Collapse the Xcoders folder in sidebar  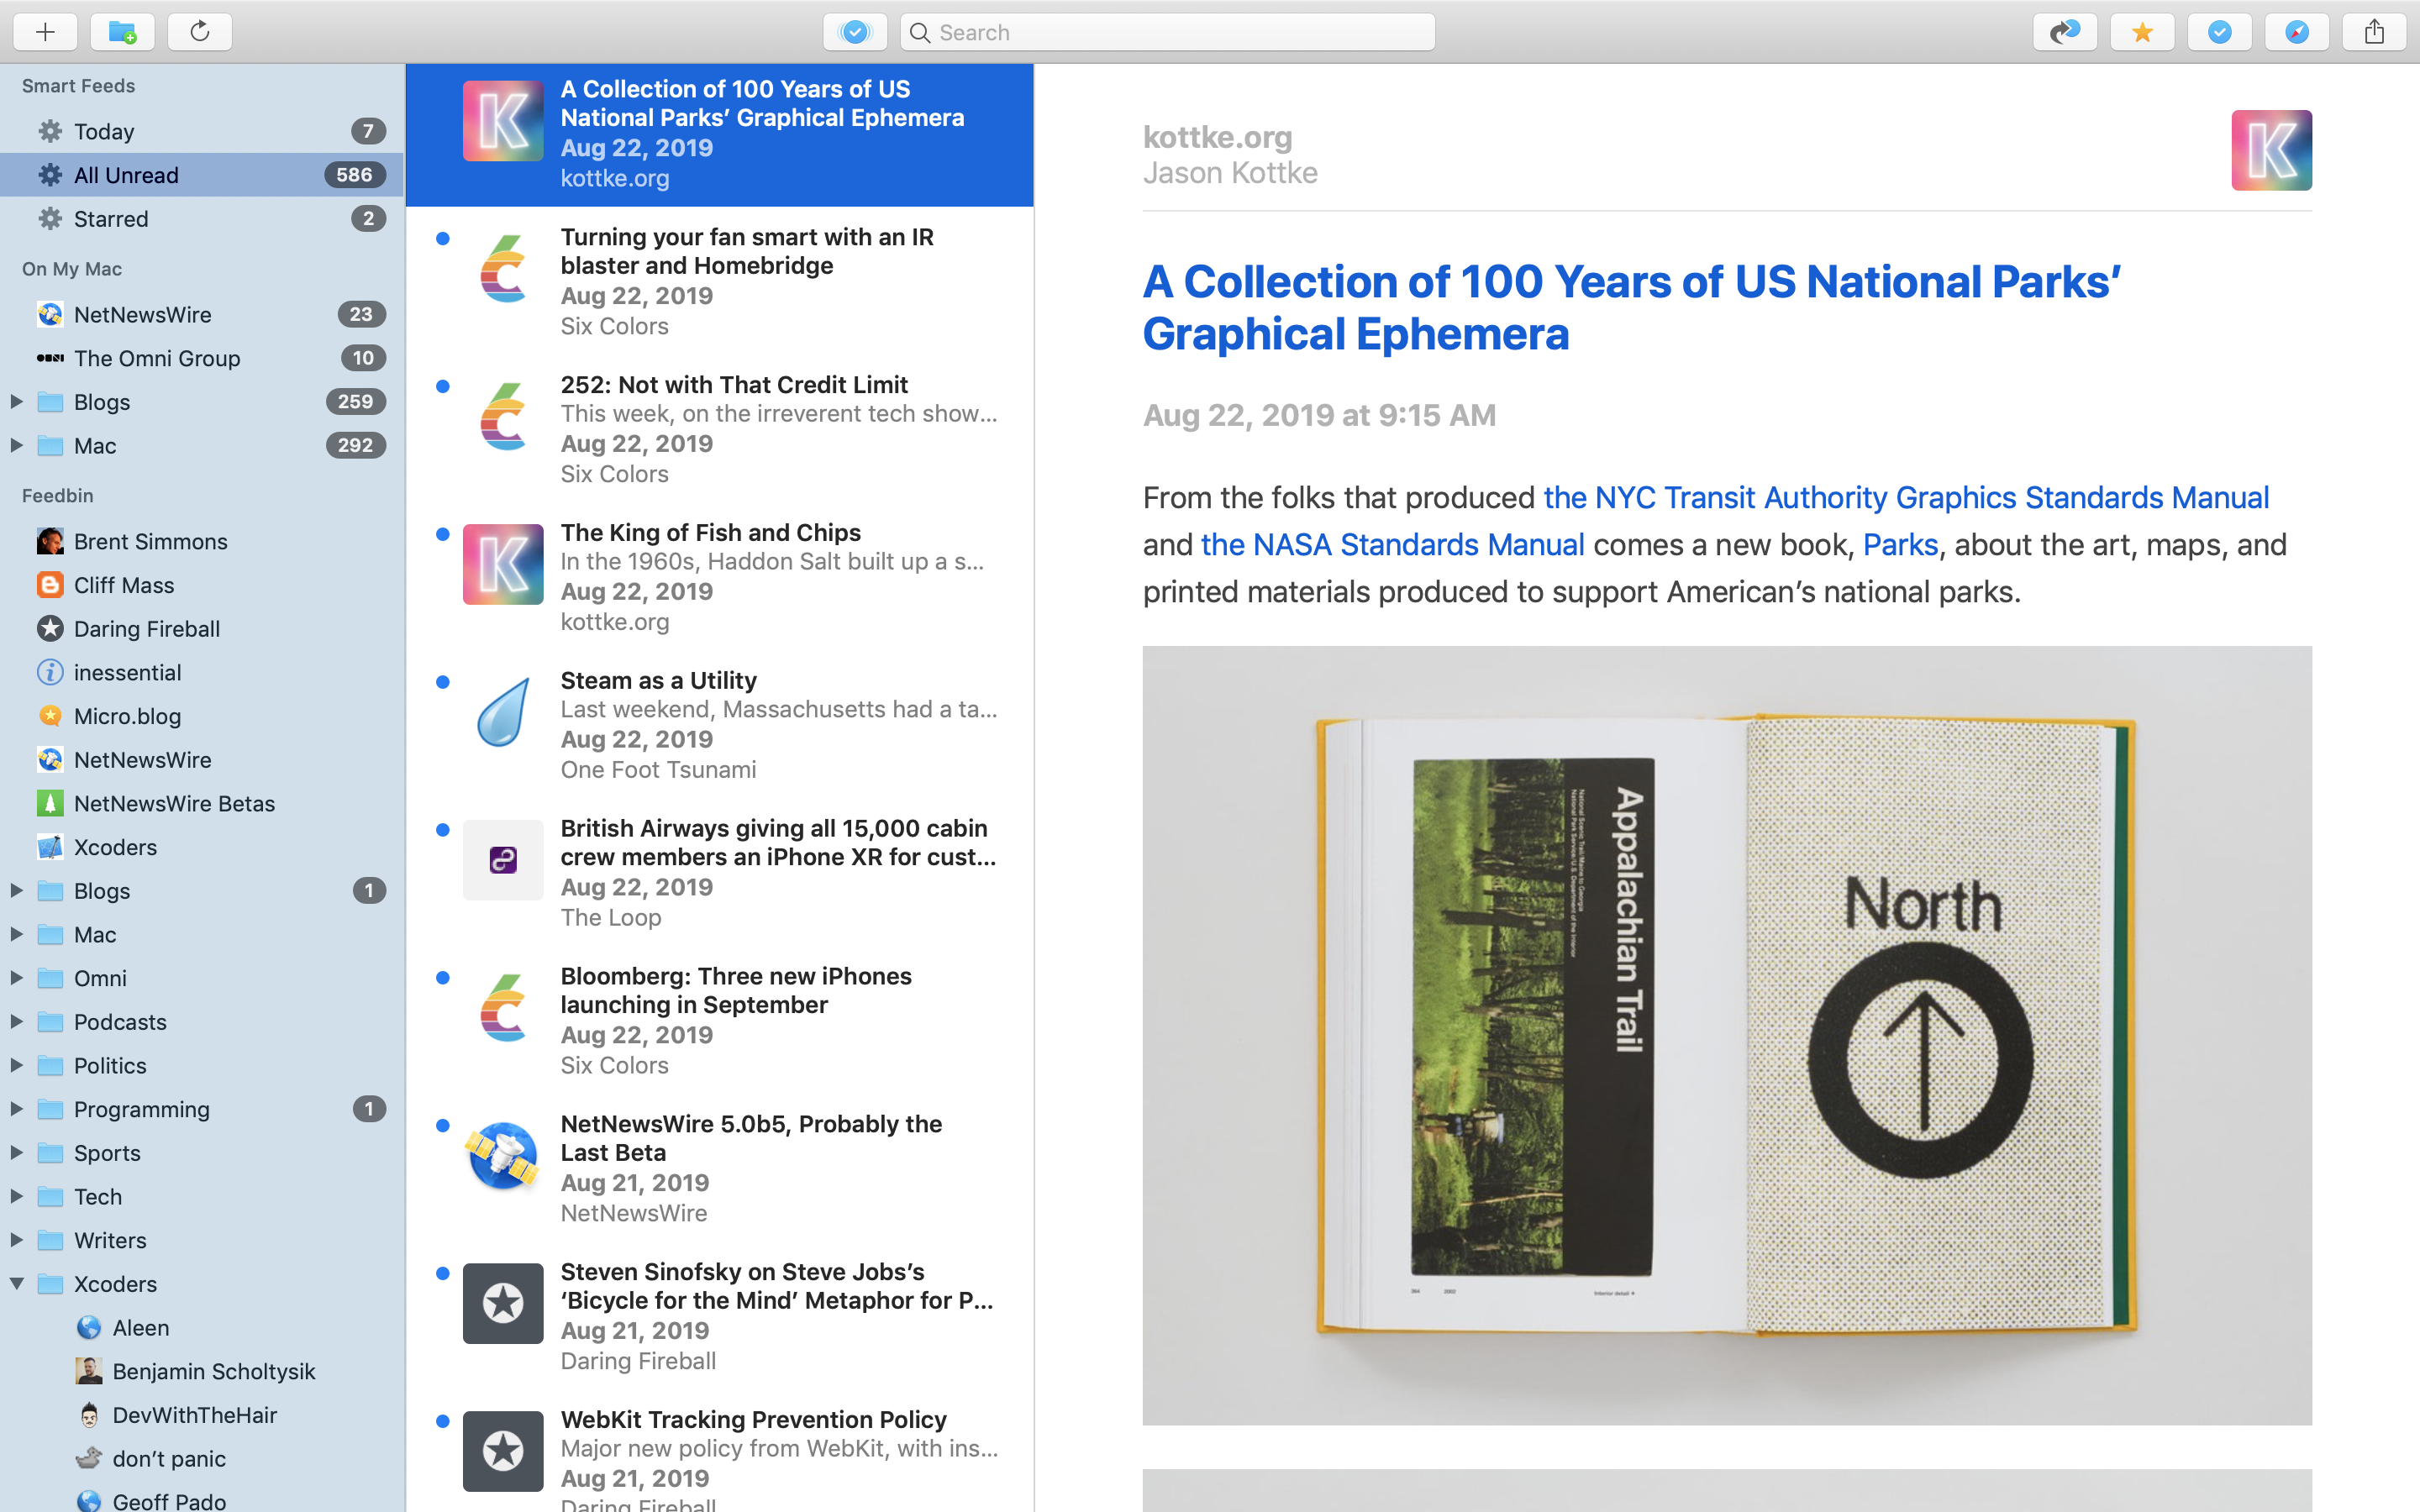coord(18,1282)
